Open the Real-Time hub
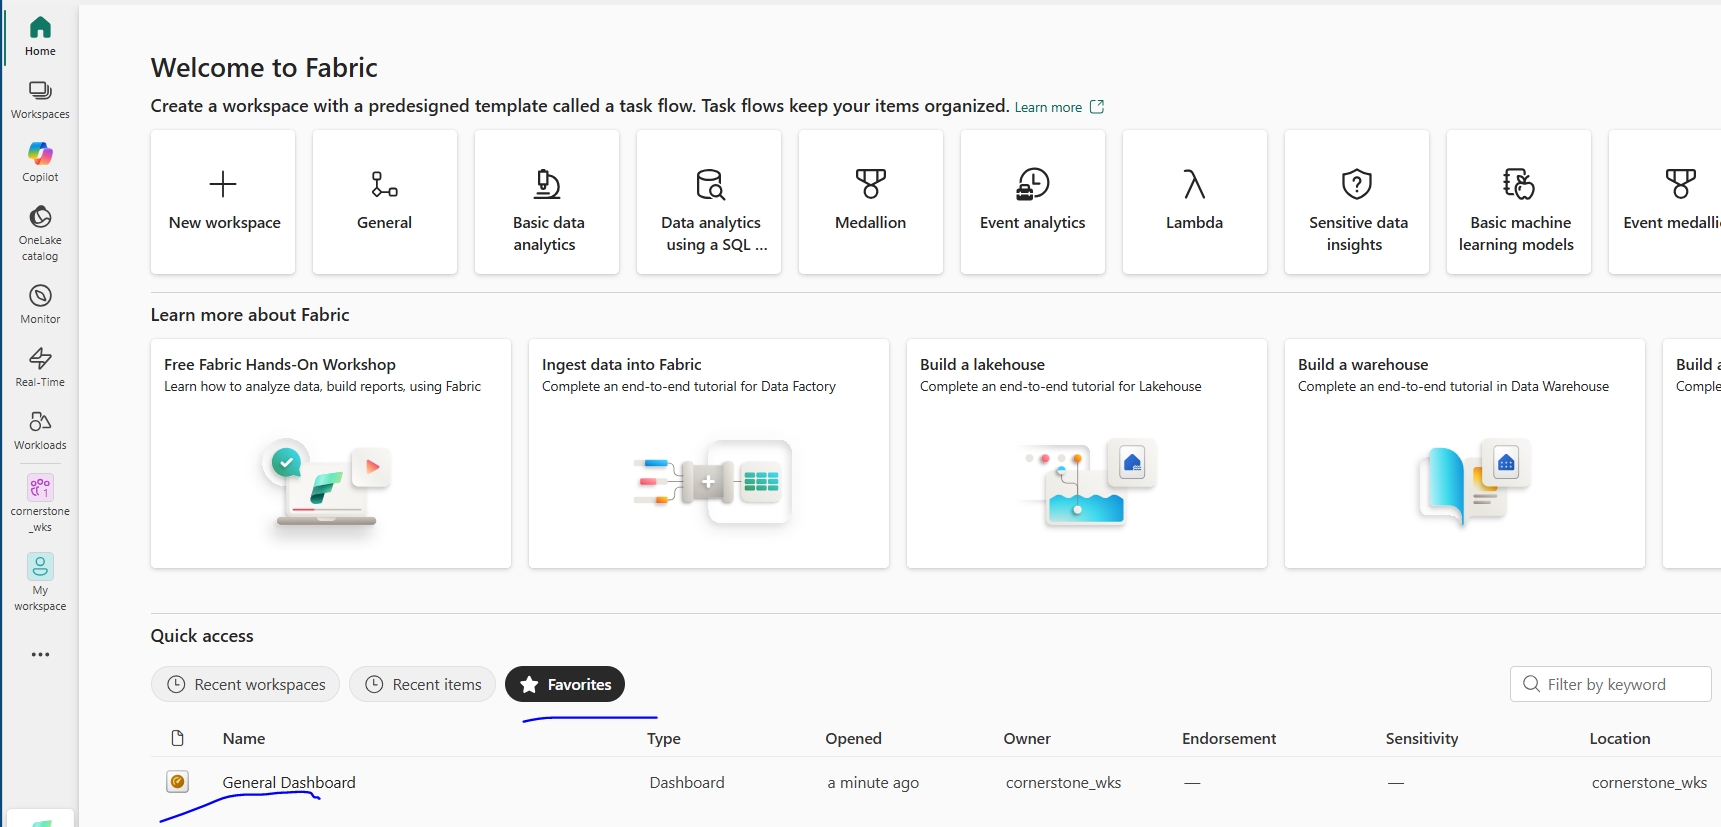The image size is (1721, 827). click(x=40, y=367)
